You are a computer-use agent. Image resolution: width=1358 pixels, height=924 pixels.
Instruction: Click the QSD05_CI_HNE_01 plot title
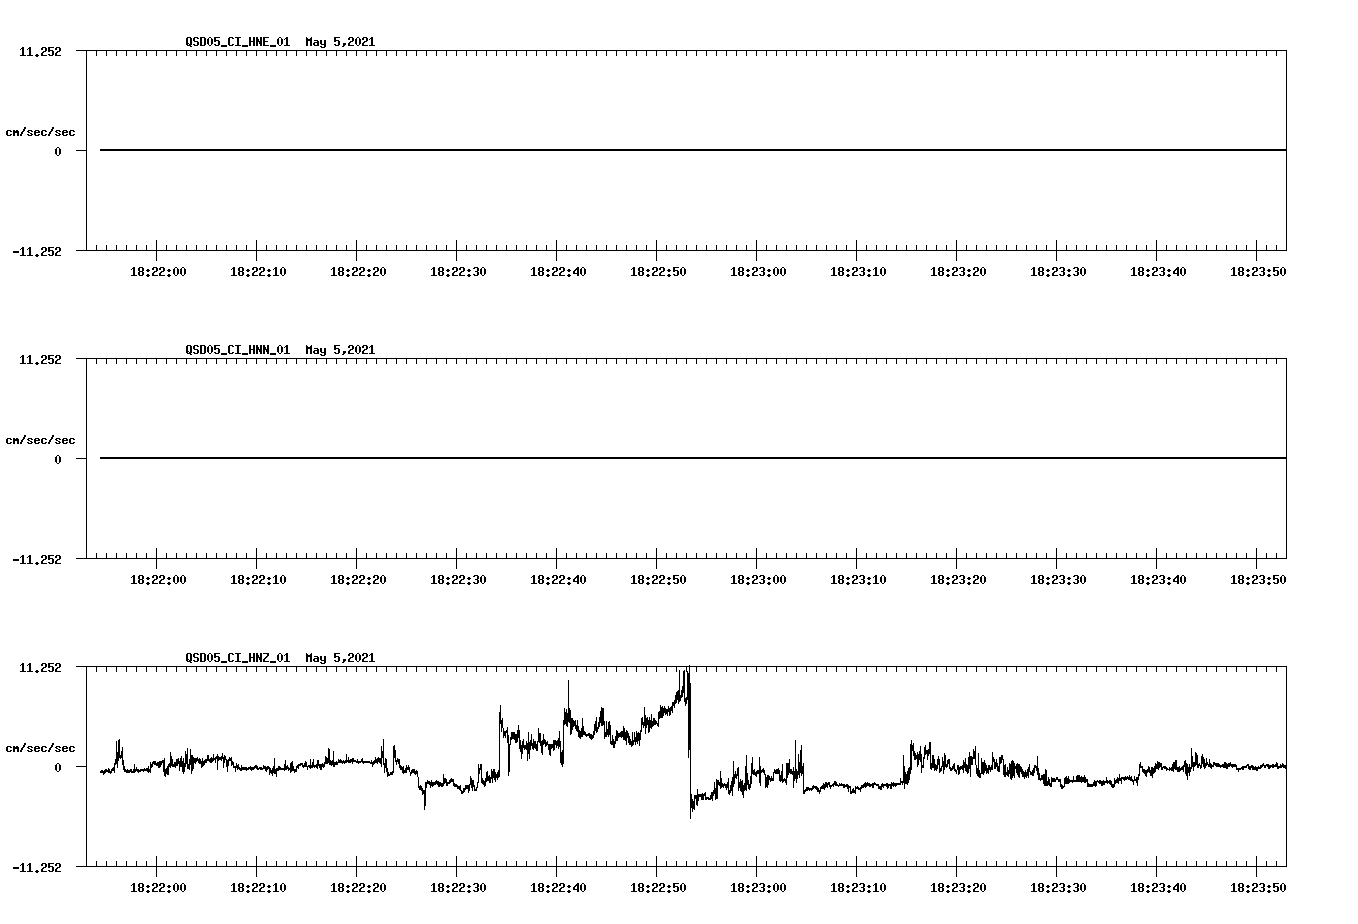click(237, 42)
